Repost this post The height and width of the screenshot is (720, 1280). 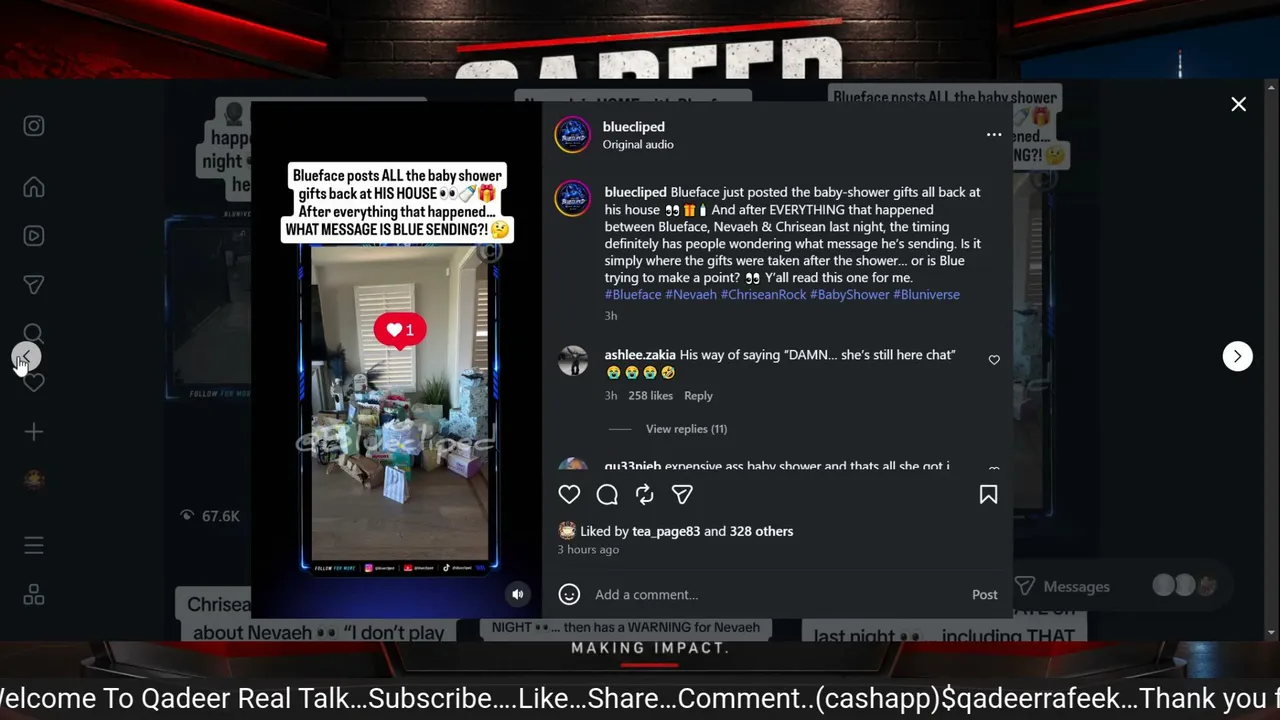(645, 494)
